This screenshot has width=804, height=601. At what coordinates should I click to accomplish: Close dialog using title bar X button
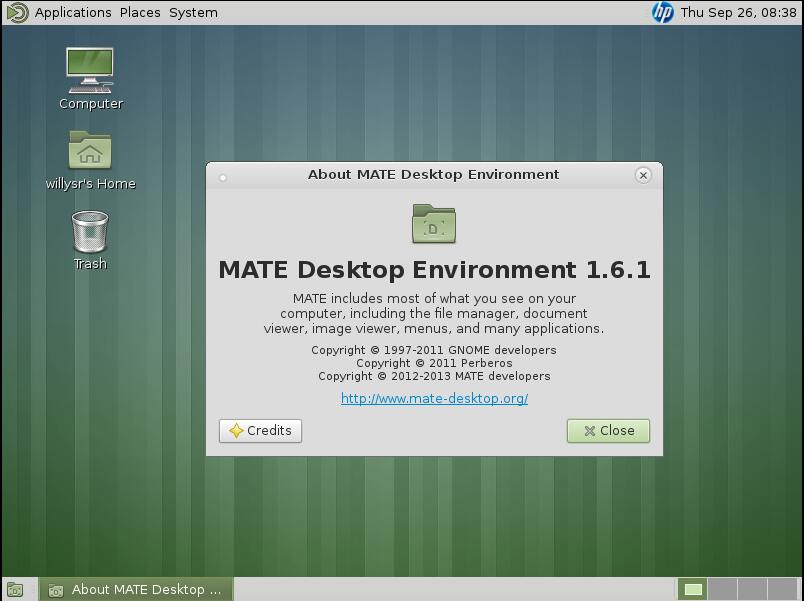click(x=643, y=175)
